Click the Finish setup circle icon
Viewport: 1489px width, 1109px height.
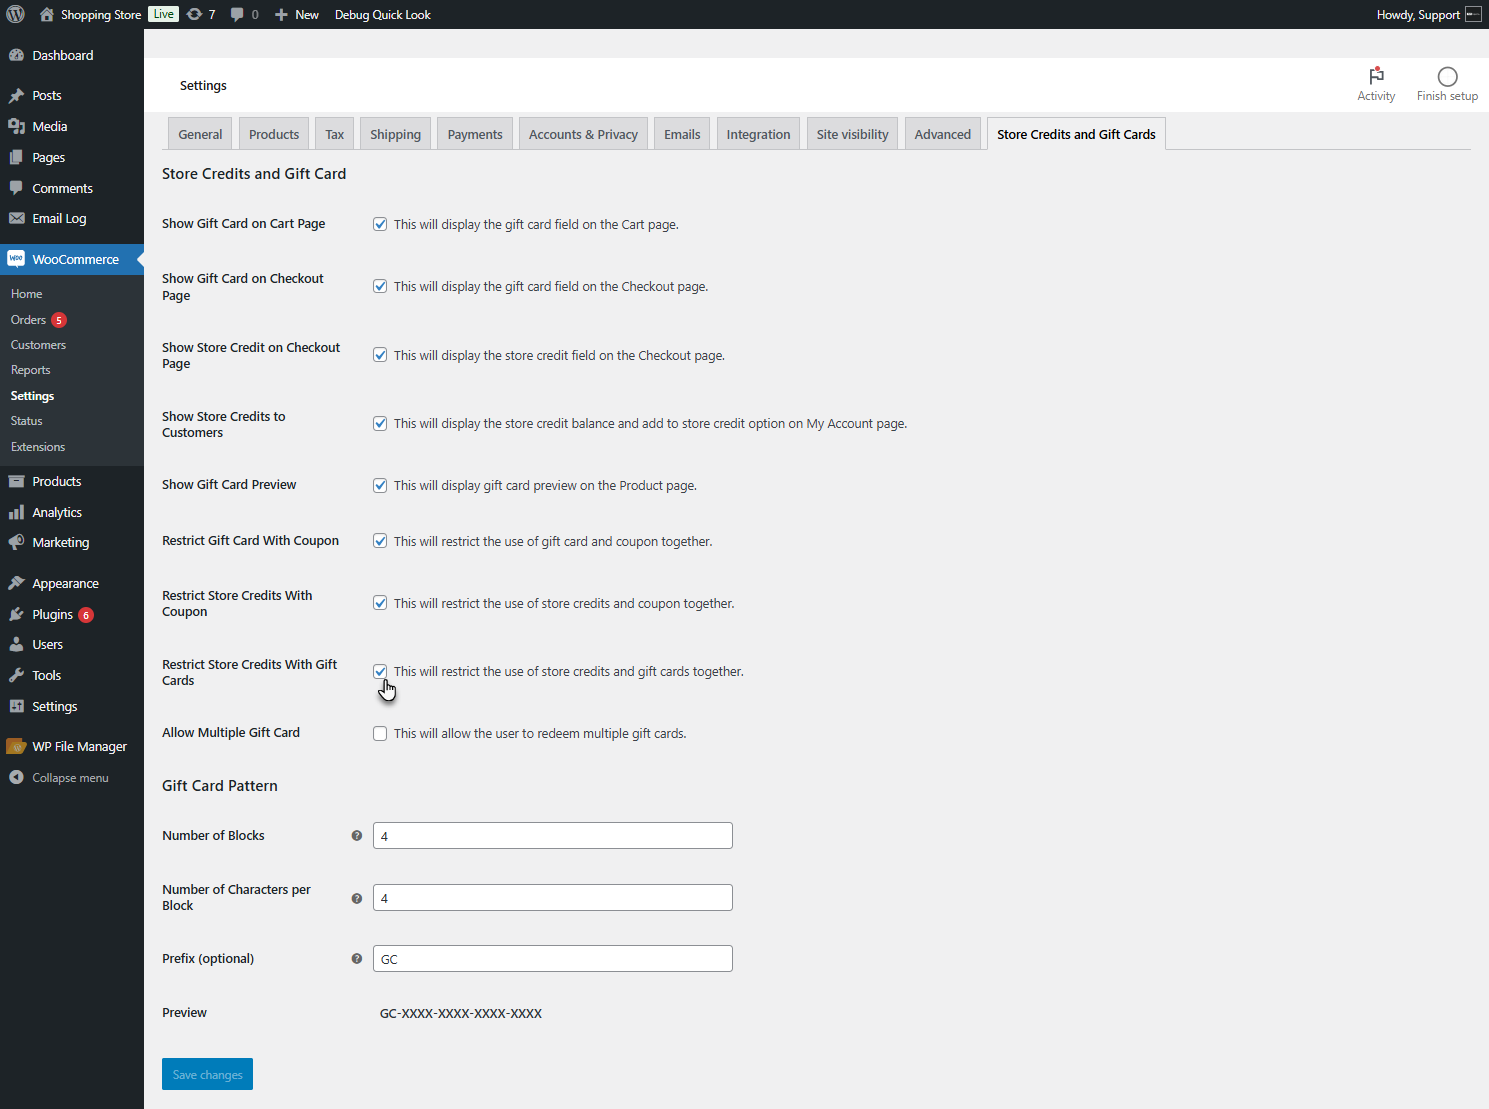point(1447,76)
